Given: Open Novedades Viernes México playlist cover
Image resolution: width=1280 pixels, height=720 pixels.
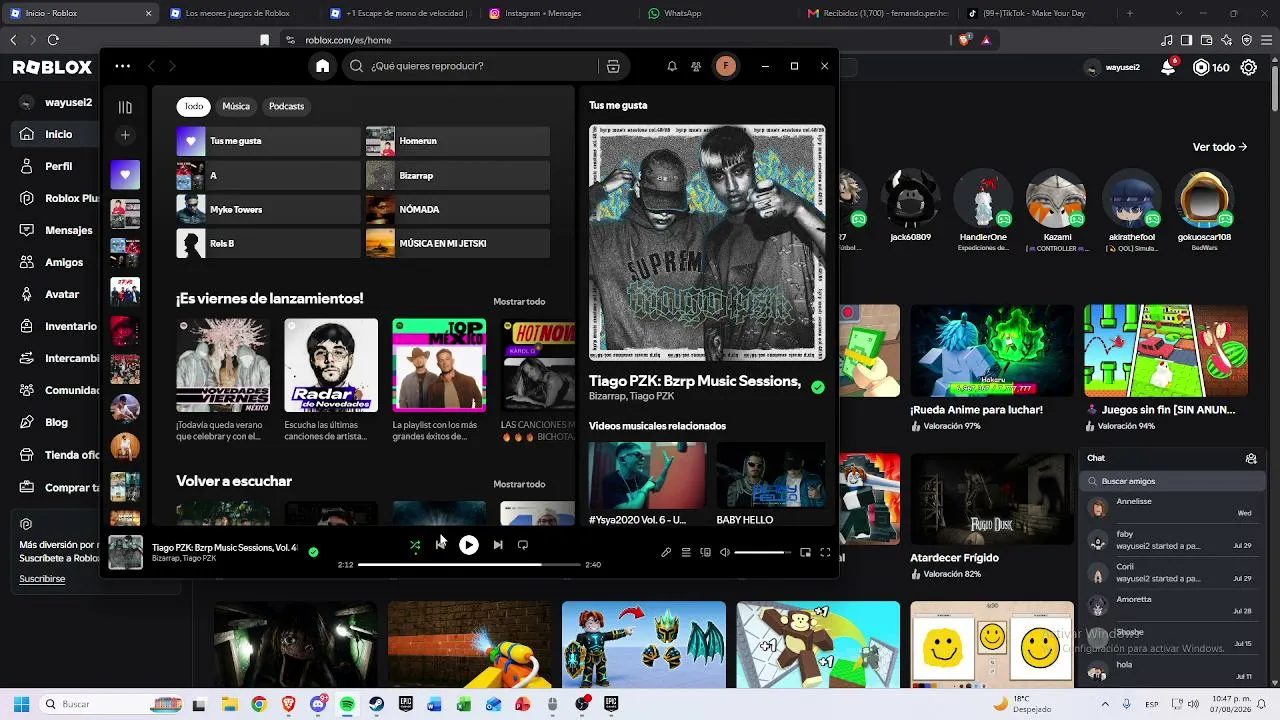Looking at the screenshot, I should pos(223,365).
